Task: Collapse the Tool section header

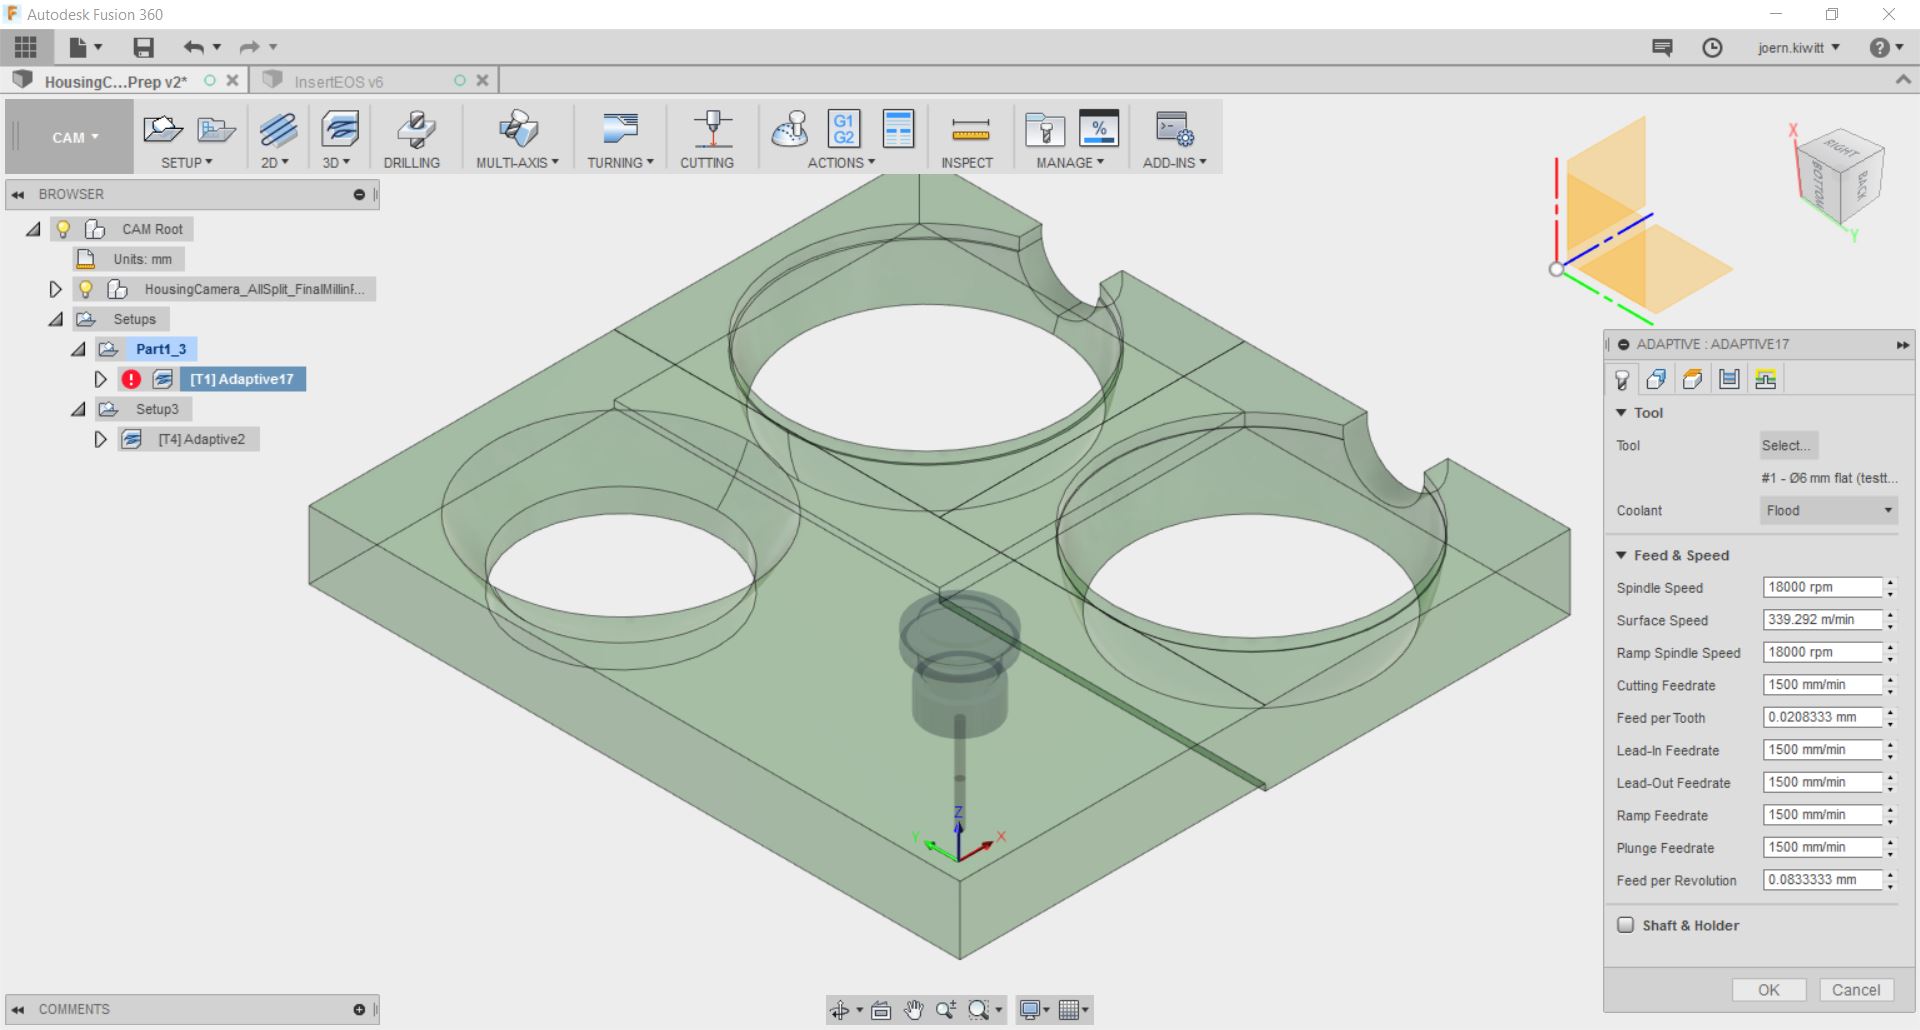Action: (x=1621, y=413)
